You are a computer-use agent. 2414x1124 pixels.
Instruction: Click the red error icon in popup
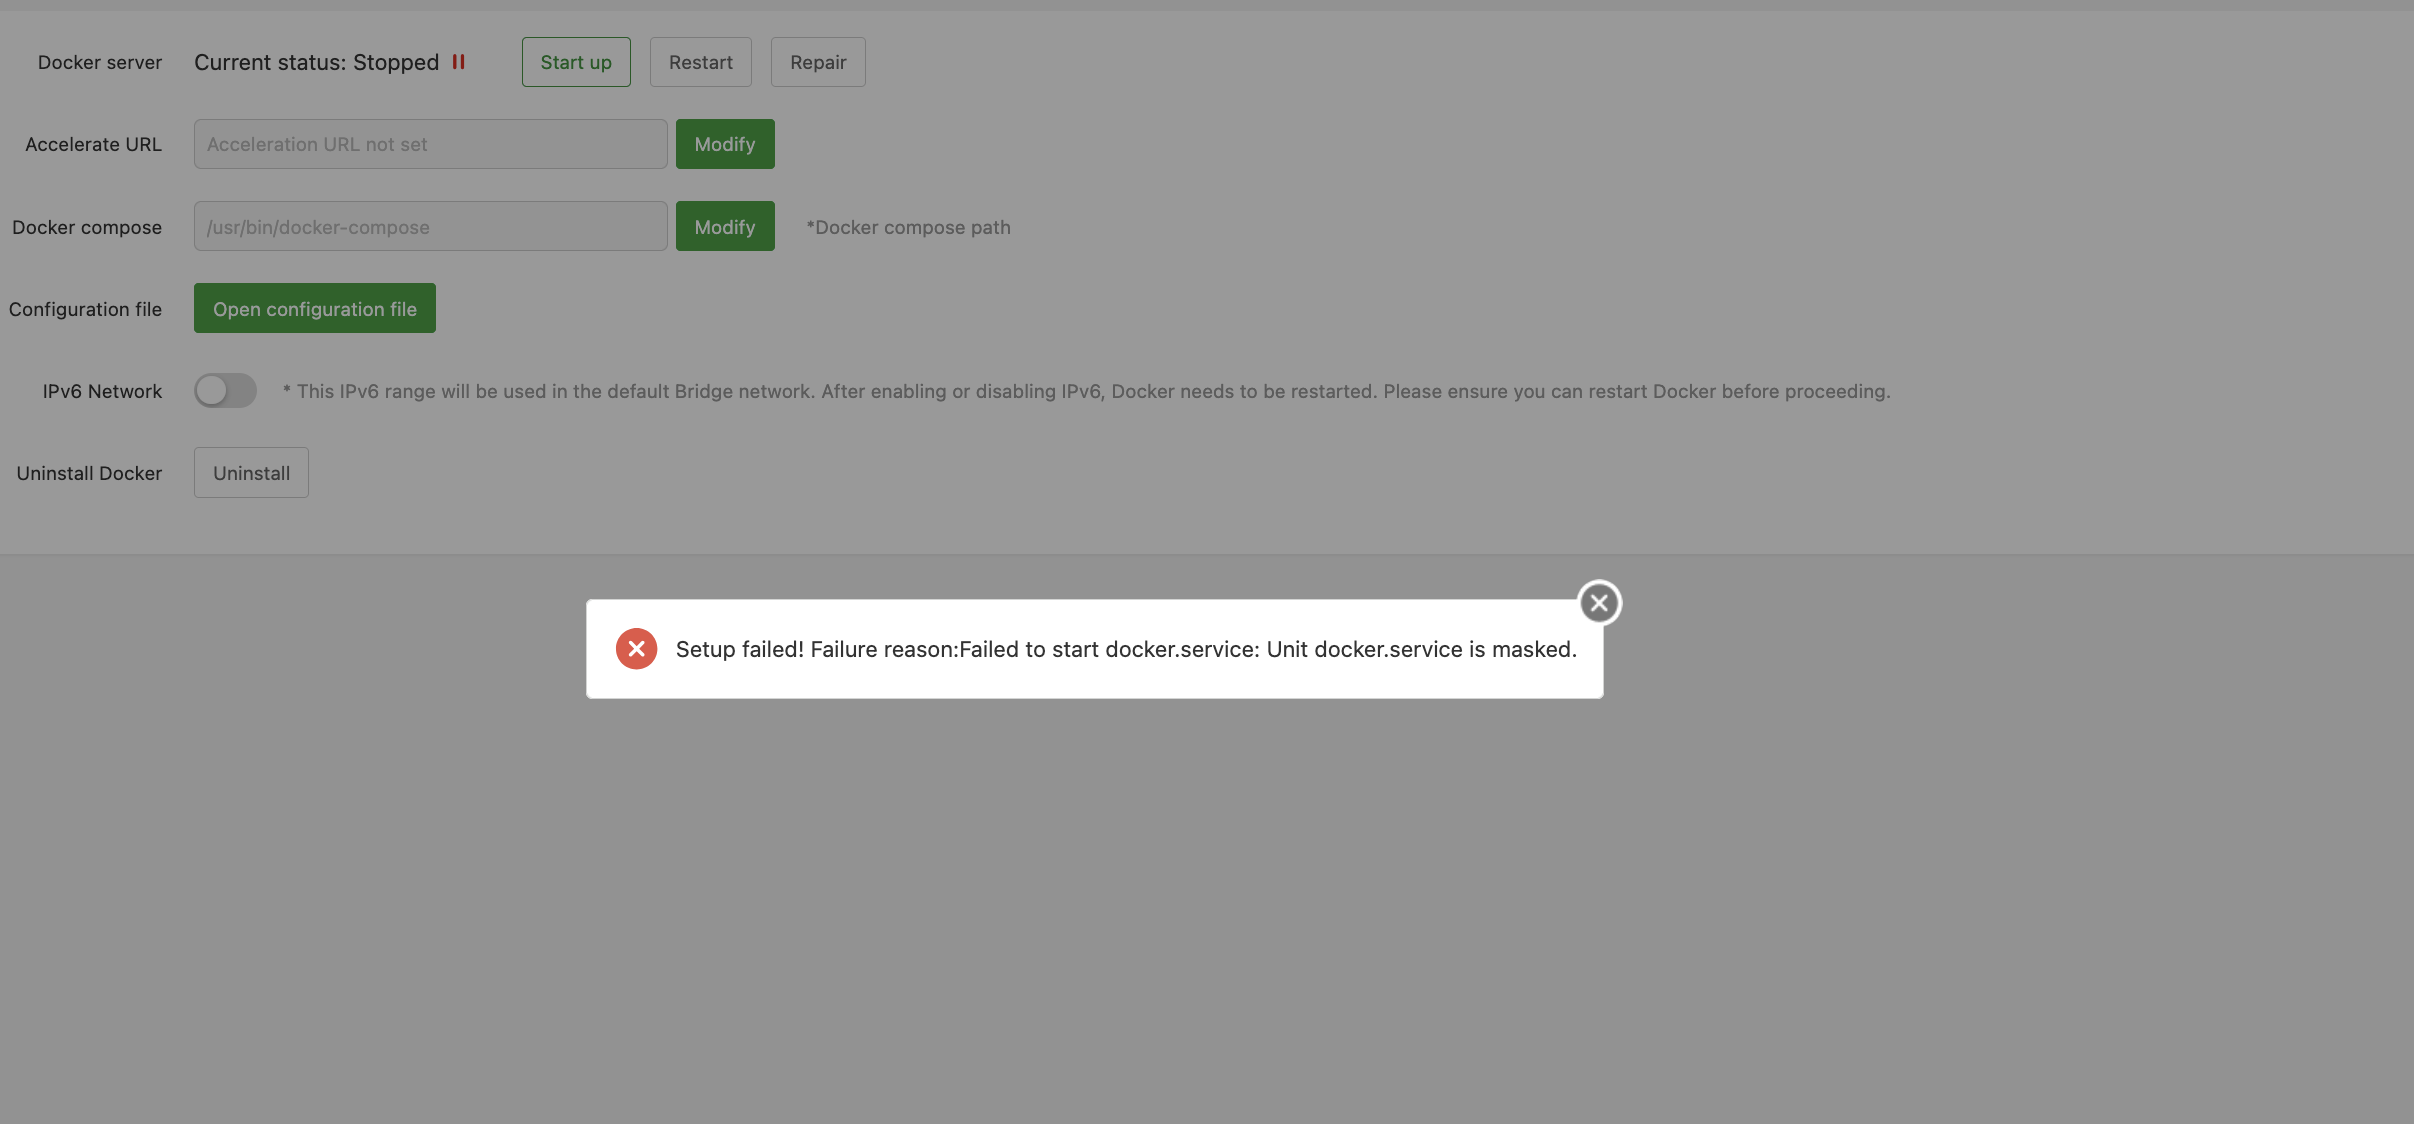click(x=636, y=649)
